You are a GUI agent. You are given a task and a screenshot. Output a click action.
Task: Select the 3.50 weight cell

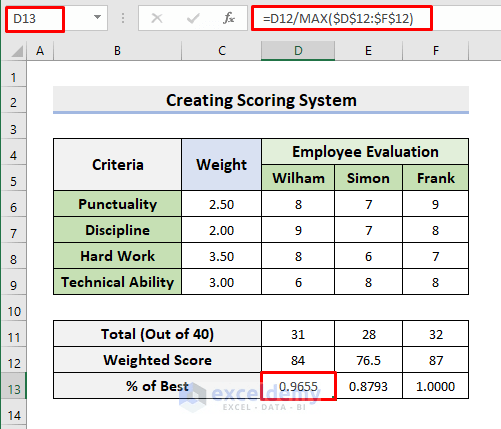point(222,256)
